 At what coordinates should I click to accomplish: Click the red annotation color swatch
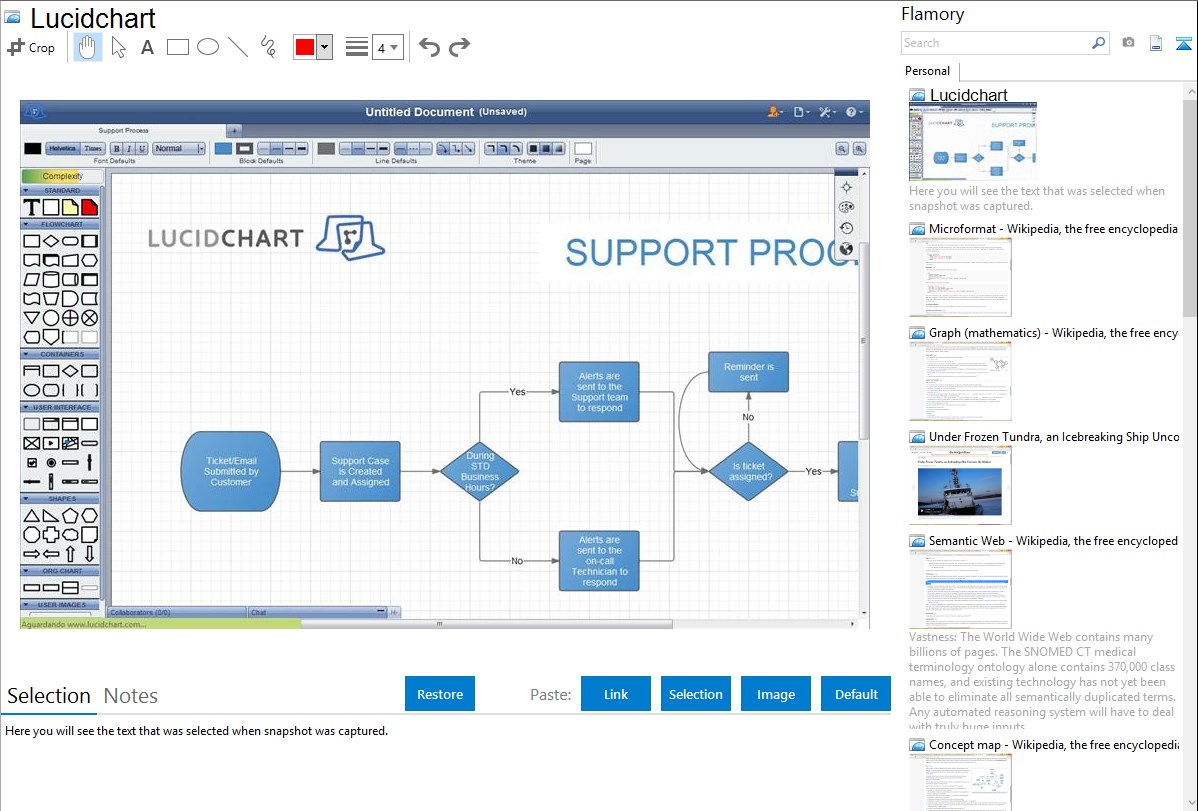(x=305, y=47)
